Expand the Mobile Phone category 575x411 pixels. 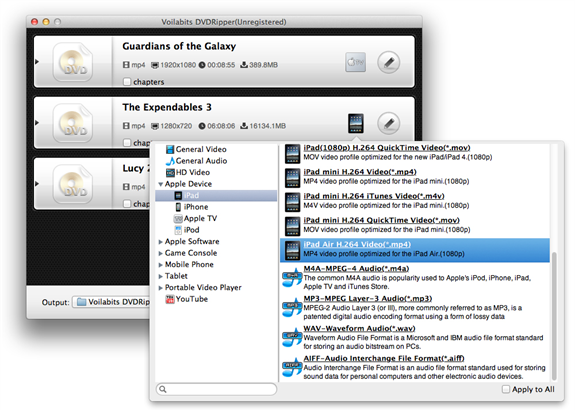[x=160, y=265]
